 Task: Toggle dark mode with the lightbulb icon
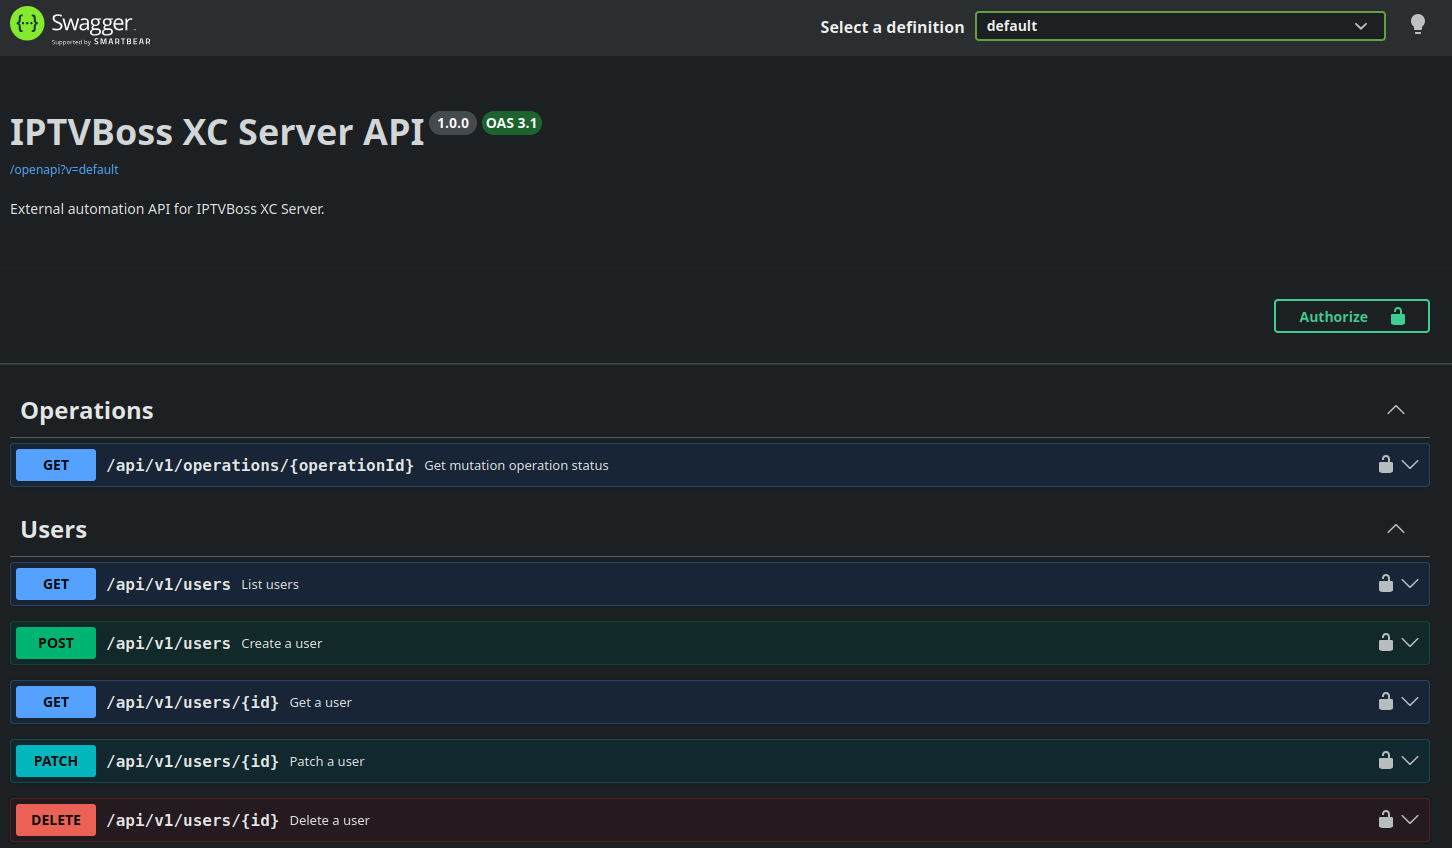[1417, 25]
